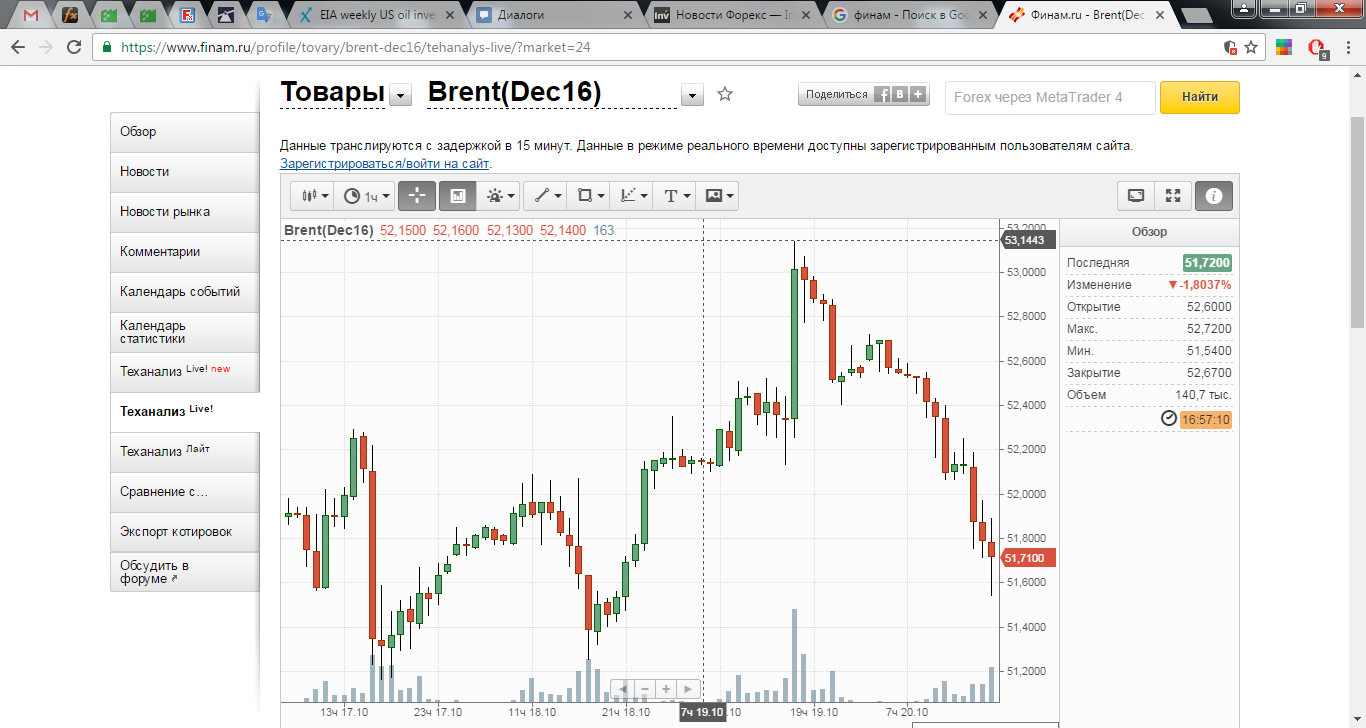Image resolution: width=1366 pixels, height=728 pixels.
Task: Open Теханализ Live! new sidebar item
Action: coord(185,372)
